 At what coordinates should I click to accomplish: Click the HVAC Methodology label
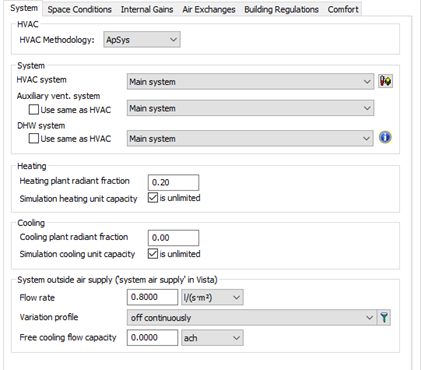point(57,40)
